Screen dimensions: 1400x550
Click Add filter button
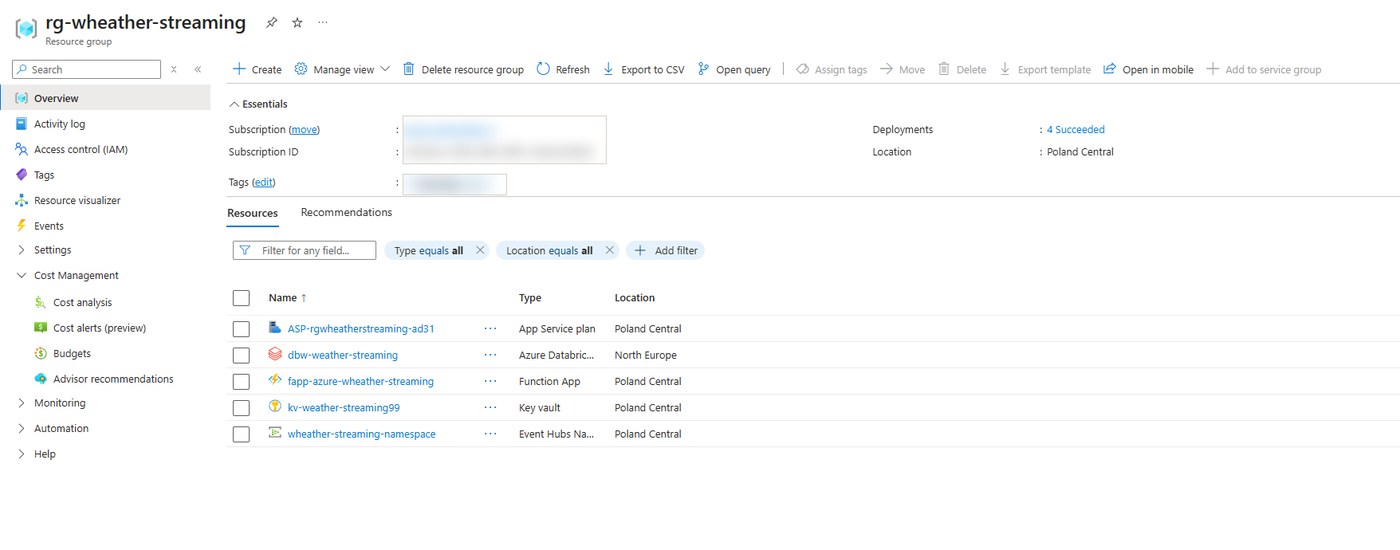tap(666, 251)
